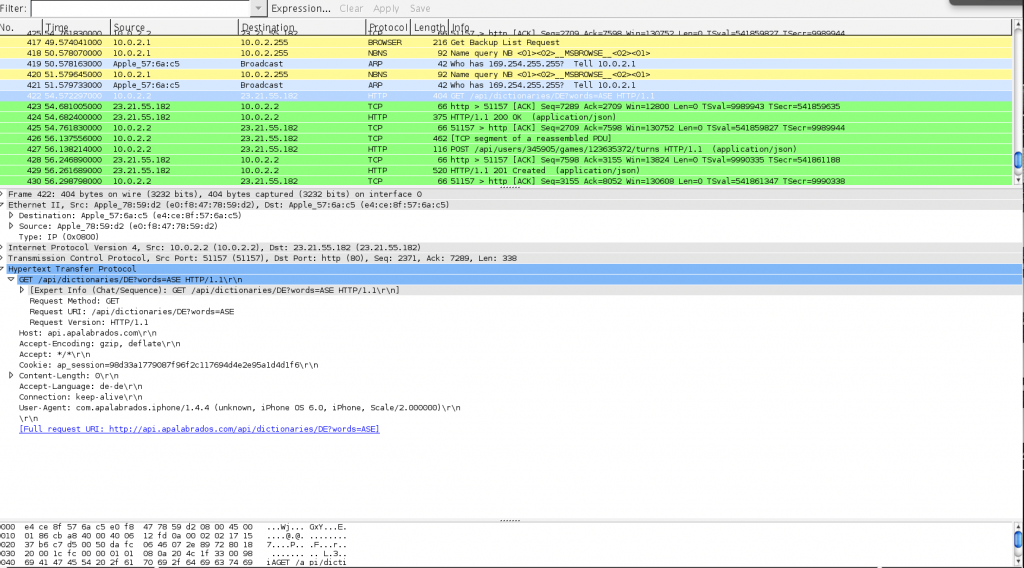
Task: Click the full request URI link
Action: (x=199, y=429)
